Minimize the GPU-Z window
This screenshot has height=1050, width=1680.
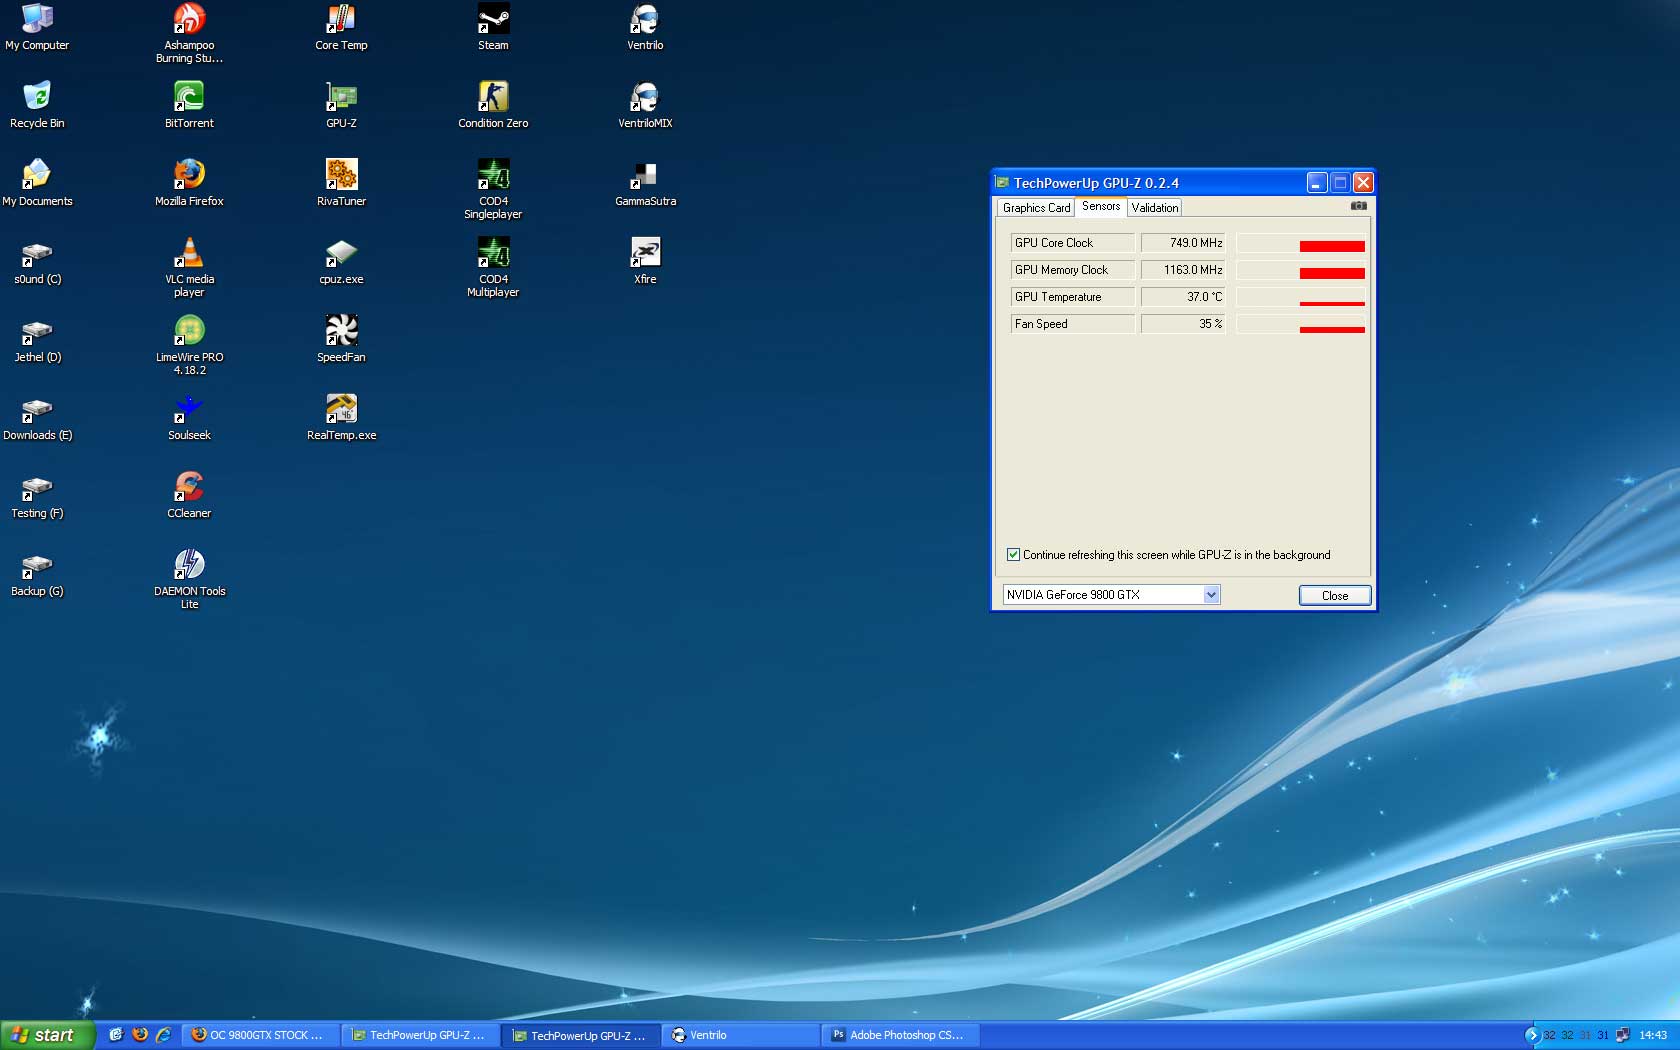1317,183
